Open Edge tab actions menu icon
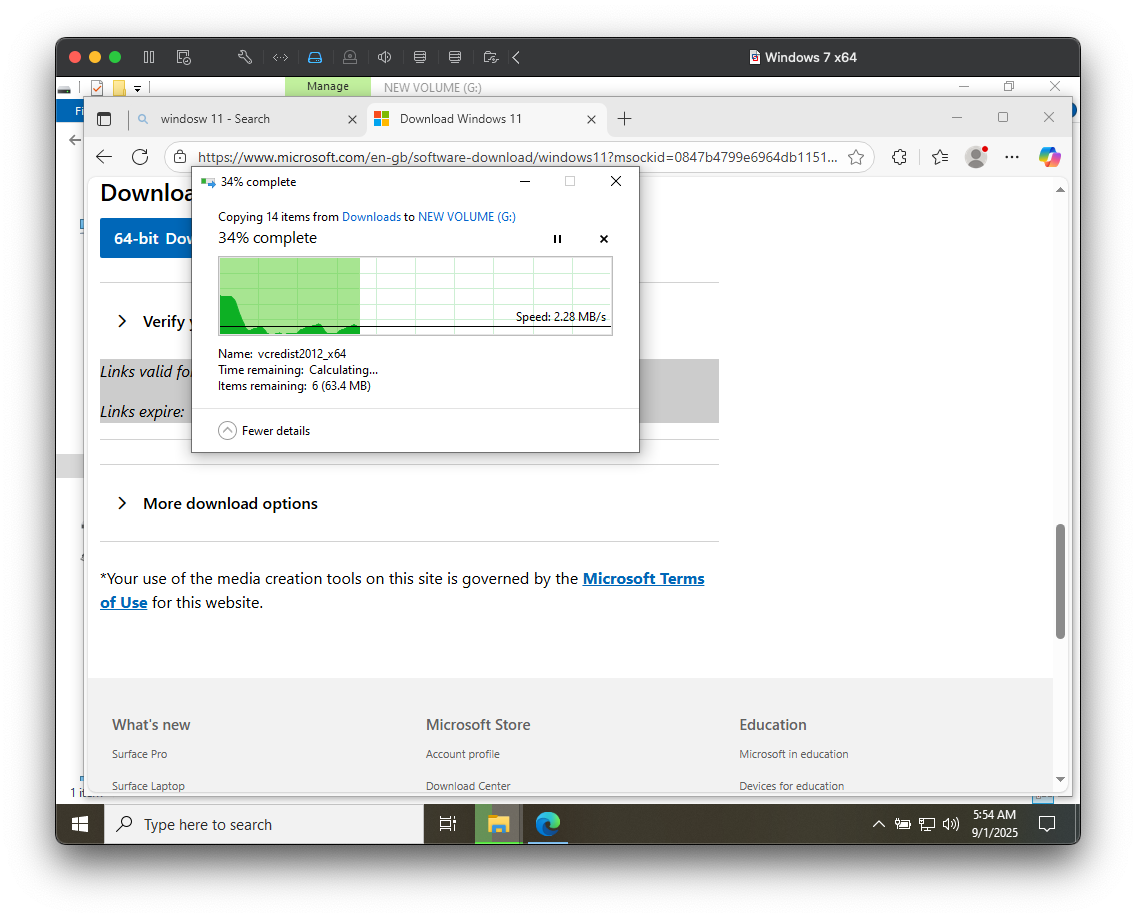The image size is (1136, 918). tap(104, 119)
